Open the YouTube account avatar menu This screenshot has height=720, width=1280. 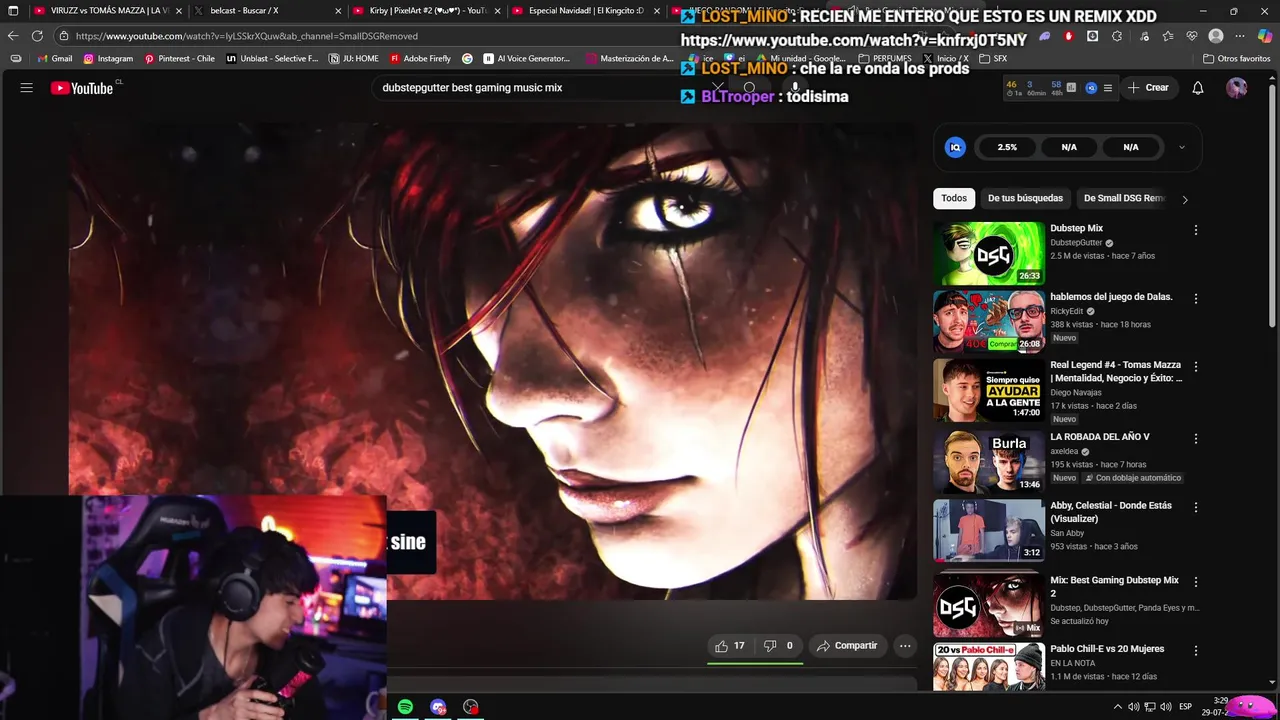[1237, 88]
